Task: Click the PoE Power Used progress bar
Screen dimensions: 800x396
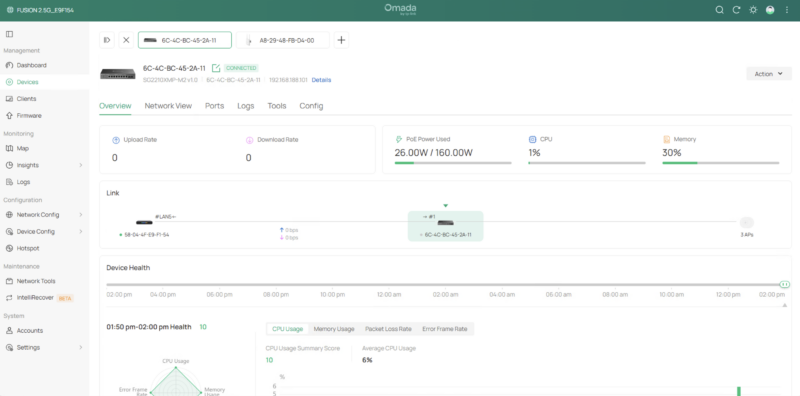Action: (x=453, y=163)
